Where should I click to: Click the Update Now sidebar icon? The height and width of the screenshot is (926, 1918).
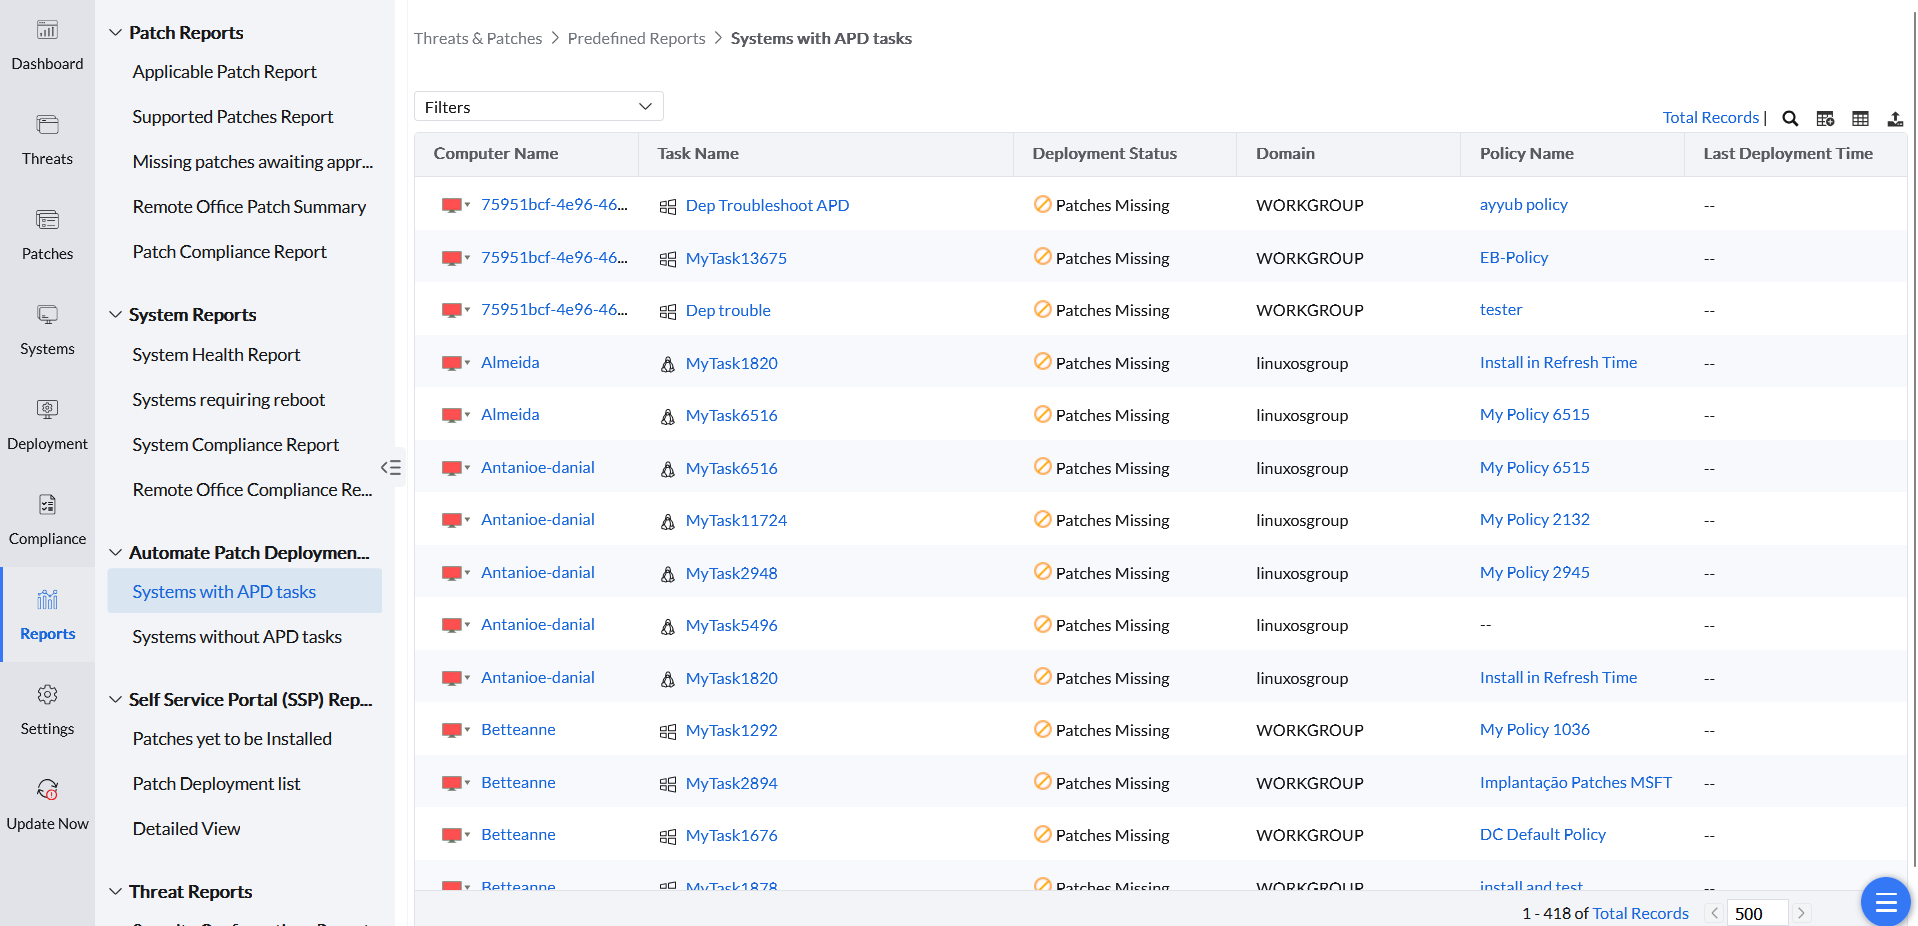coord(47,805)
